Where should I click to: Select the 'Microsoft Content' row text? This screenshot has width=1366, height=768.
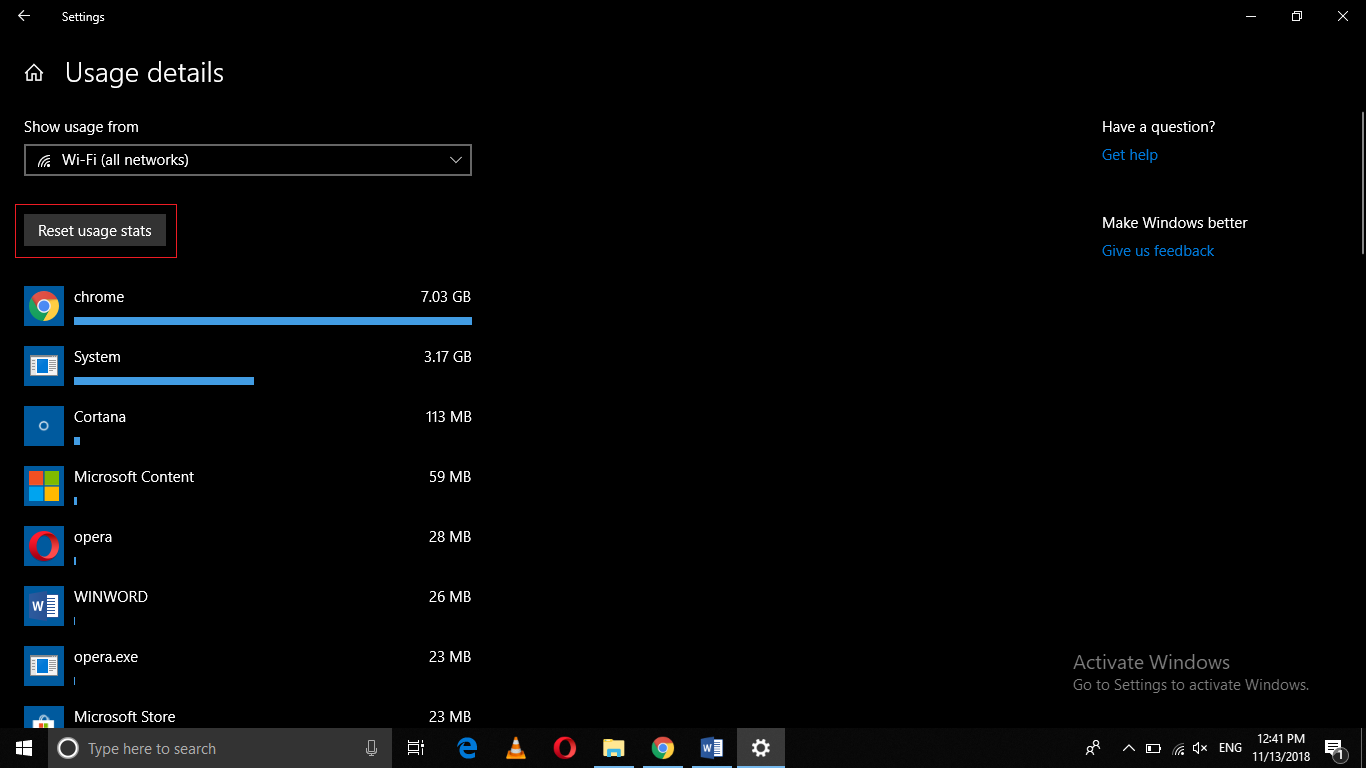134,477
